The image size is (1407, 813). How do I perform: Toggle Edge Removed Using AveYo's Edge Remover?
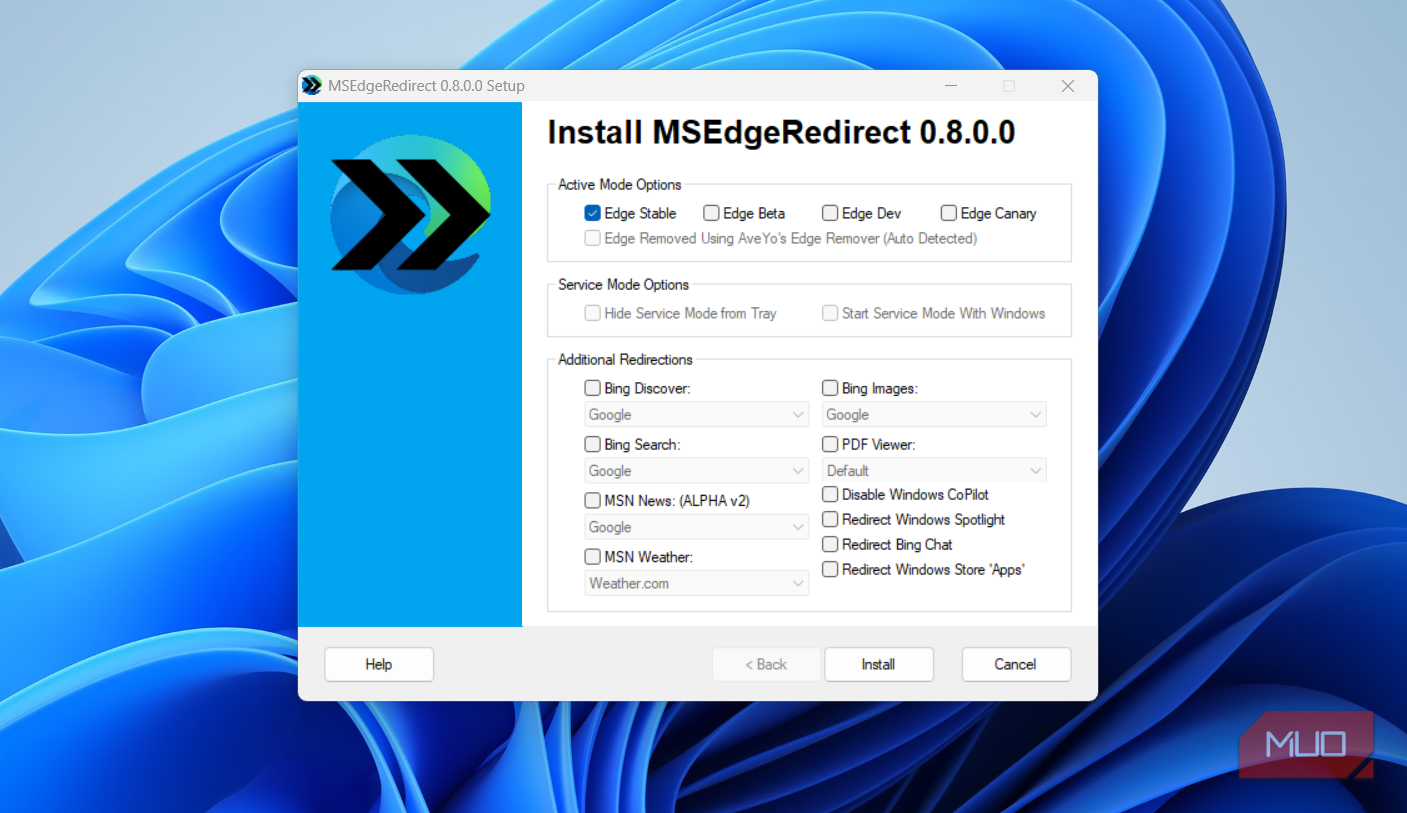click(593, 238)
